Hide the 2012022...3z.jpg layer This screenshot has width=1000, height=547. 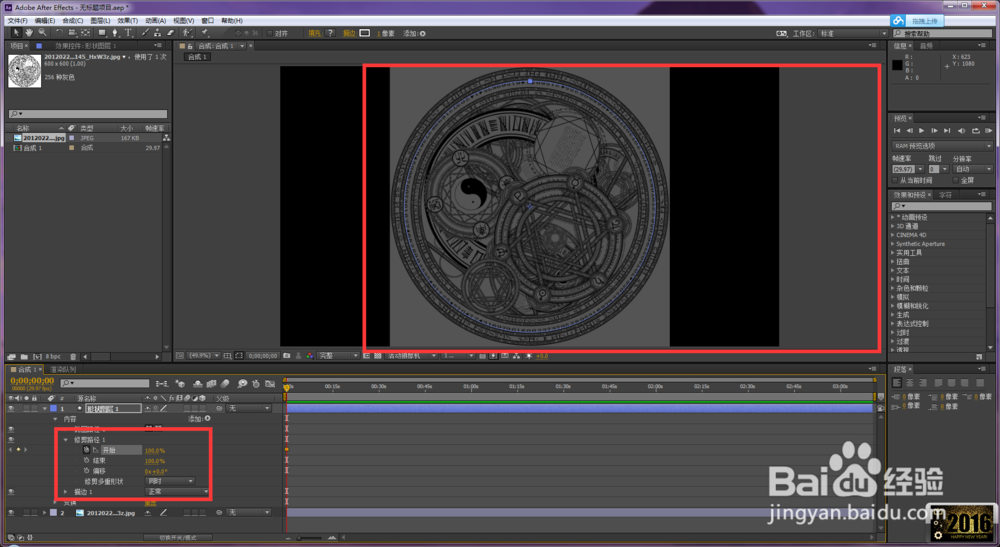coord(11,513)
